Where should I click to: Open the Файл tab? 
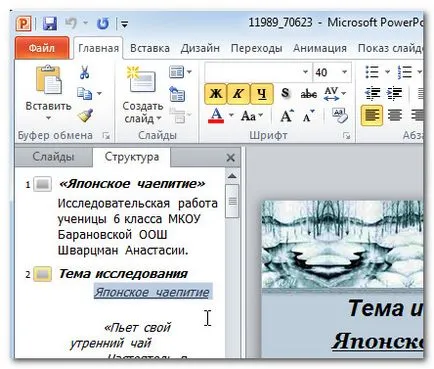[x=42, y=48]
